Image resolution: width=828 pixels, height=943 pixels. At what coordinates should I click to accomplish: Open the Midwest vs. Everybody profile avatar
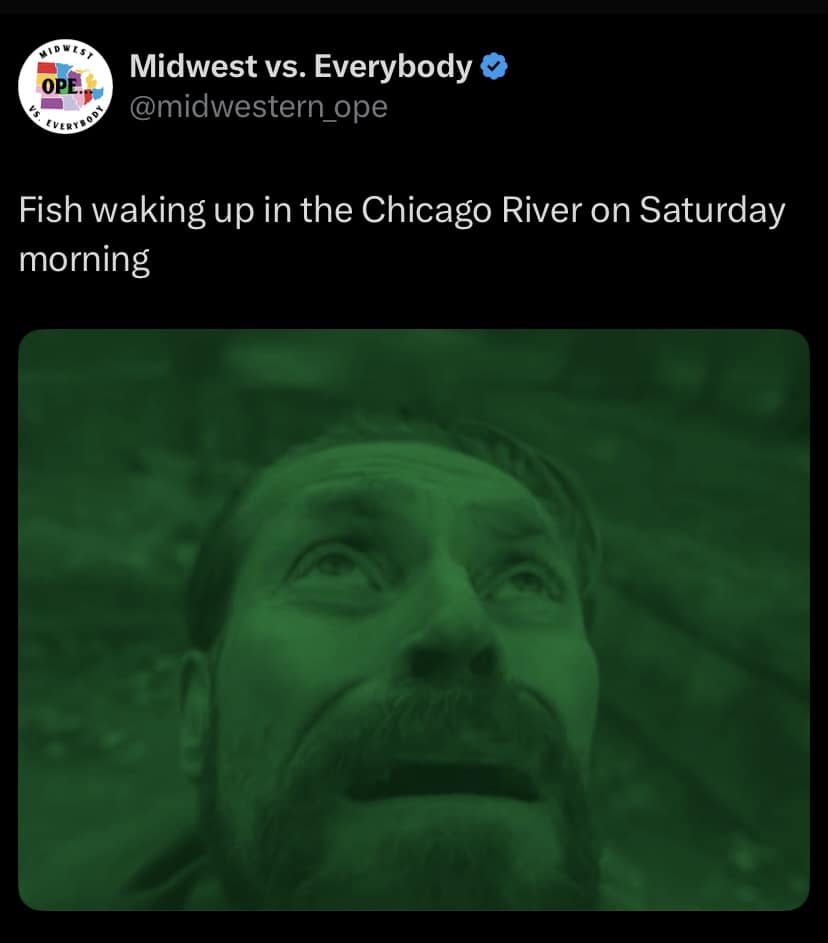[x=62, y=85]
